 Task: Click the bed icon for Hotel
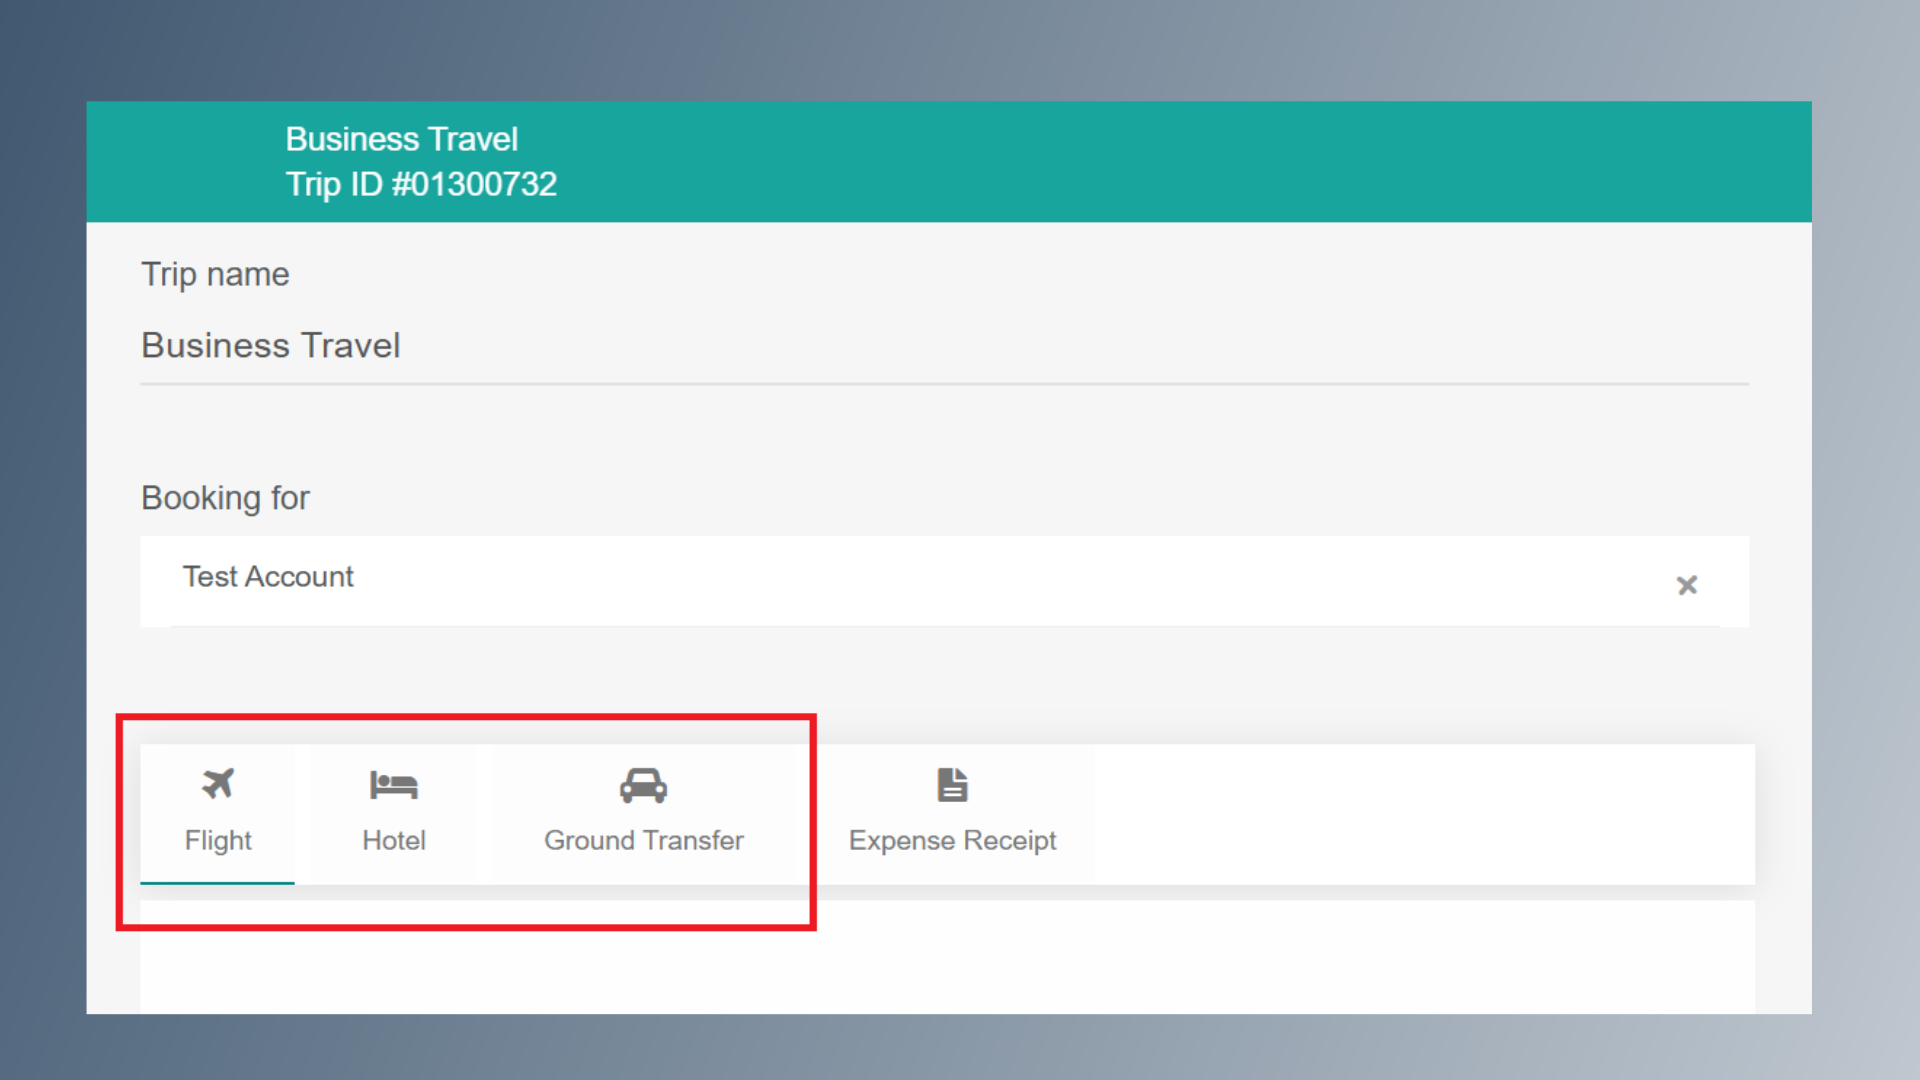tap(393, 785)
